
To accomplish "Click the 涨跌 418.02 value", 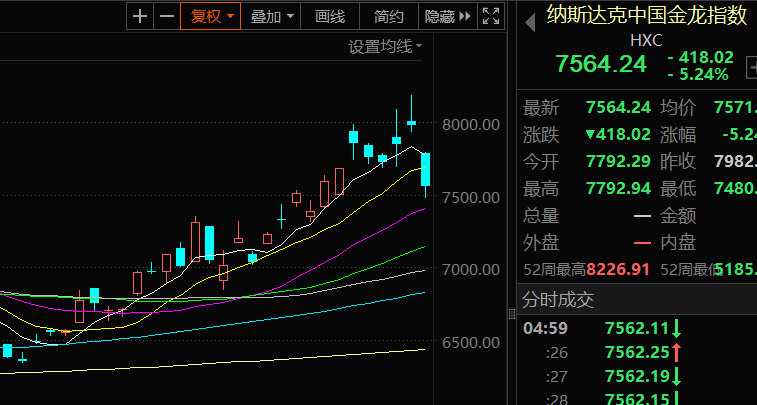I will point(618,134).
